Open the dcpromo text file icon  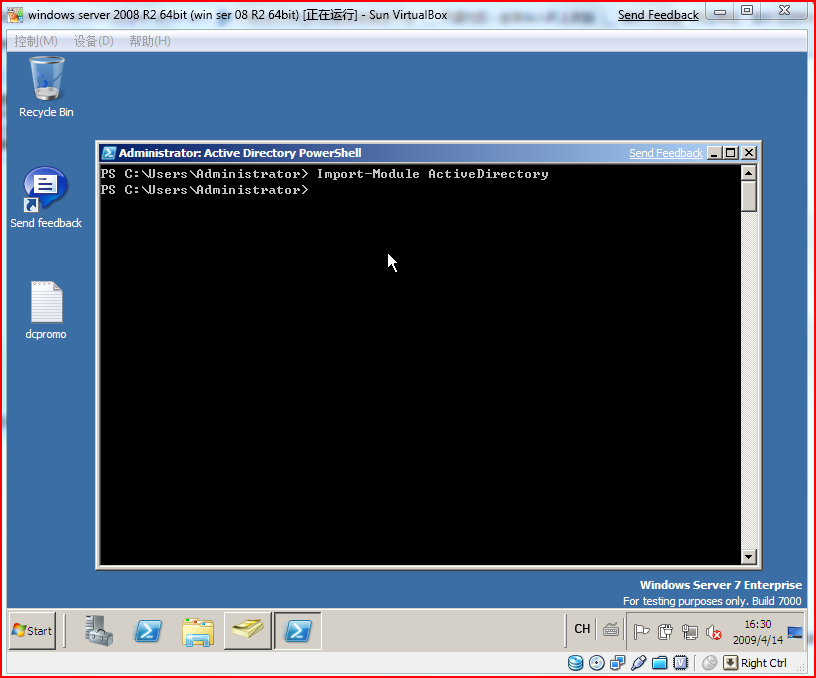(46, 311)
